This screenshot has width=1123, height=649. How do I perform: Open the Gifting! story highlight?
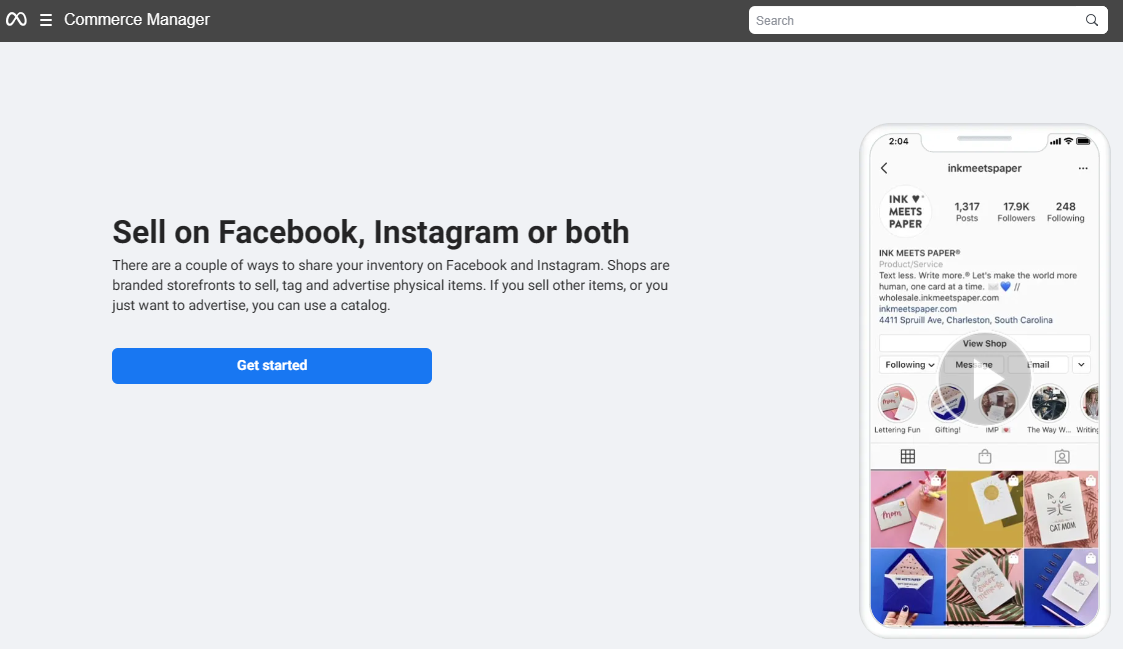pos(946,404)
